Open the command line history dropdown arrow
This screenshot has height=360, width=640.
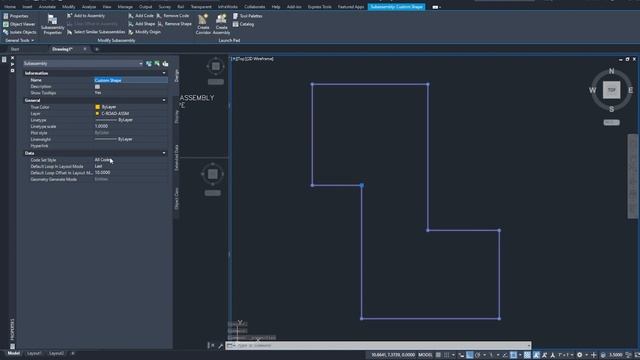click(x=529, y=346)
